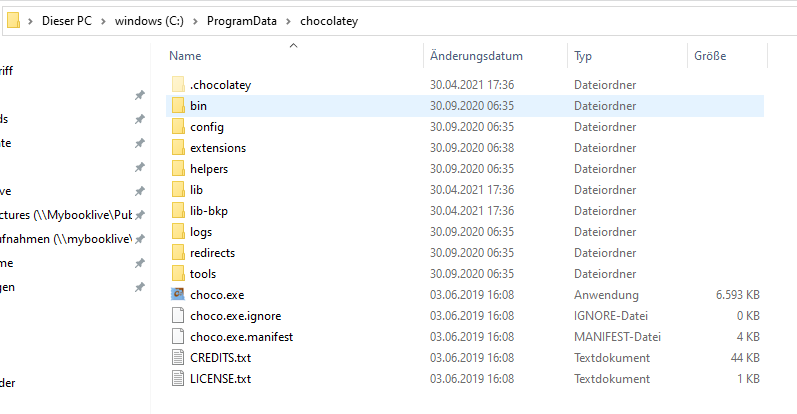Click pin icon beside Mybooklive Pictures entry
The width and height of the screenshot is (797, 414).
140,215
